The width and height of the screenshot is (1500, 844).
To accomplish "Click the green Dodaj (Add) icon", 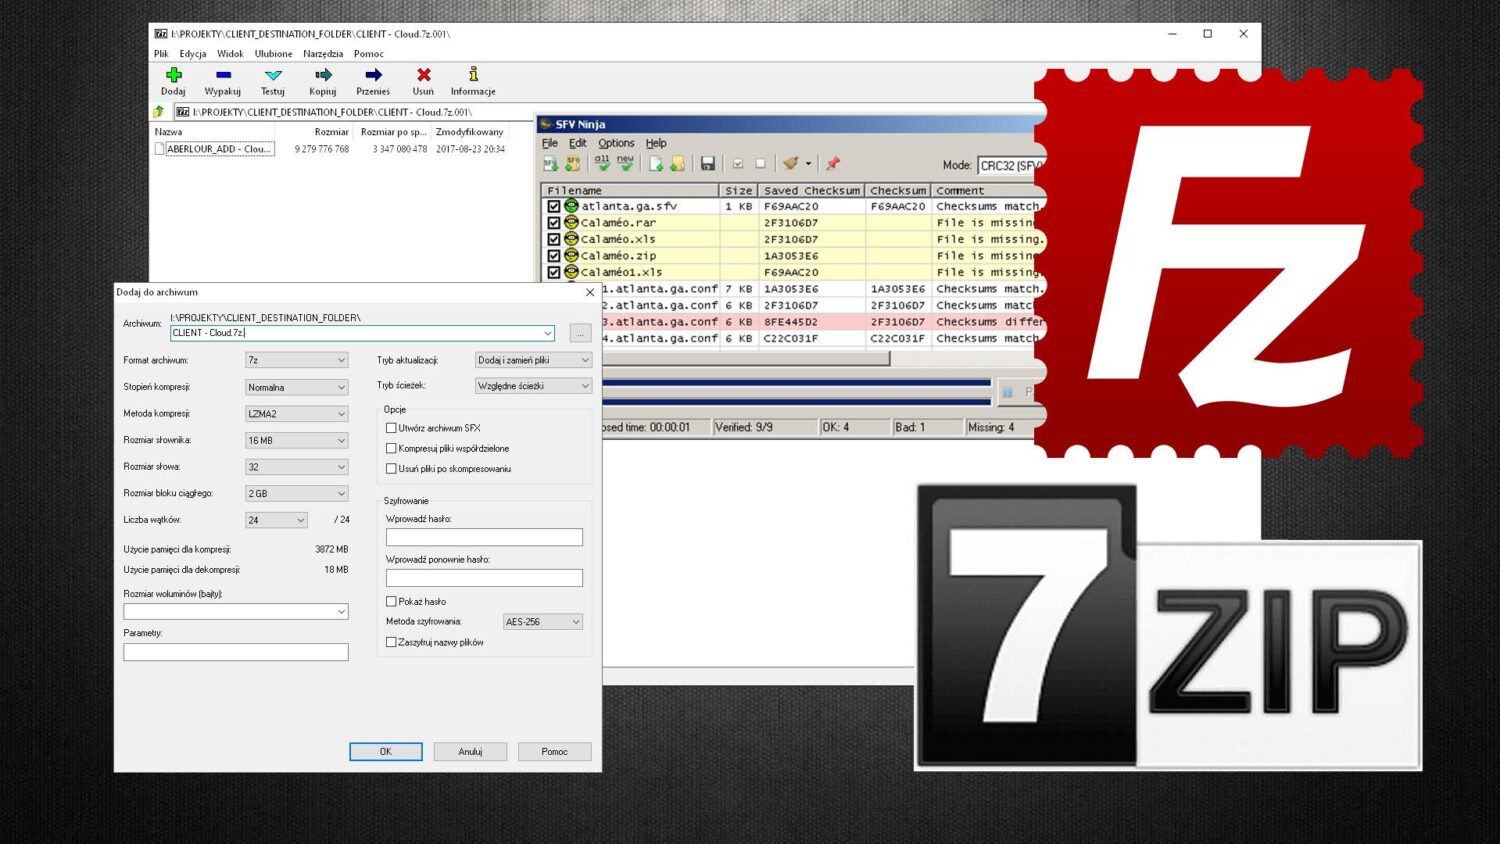I will pyautogui.click(x=173, y=75).
